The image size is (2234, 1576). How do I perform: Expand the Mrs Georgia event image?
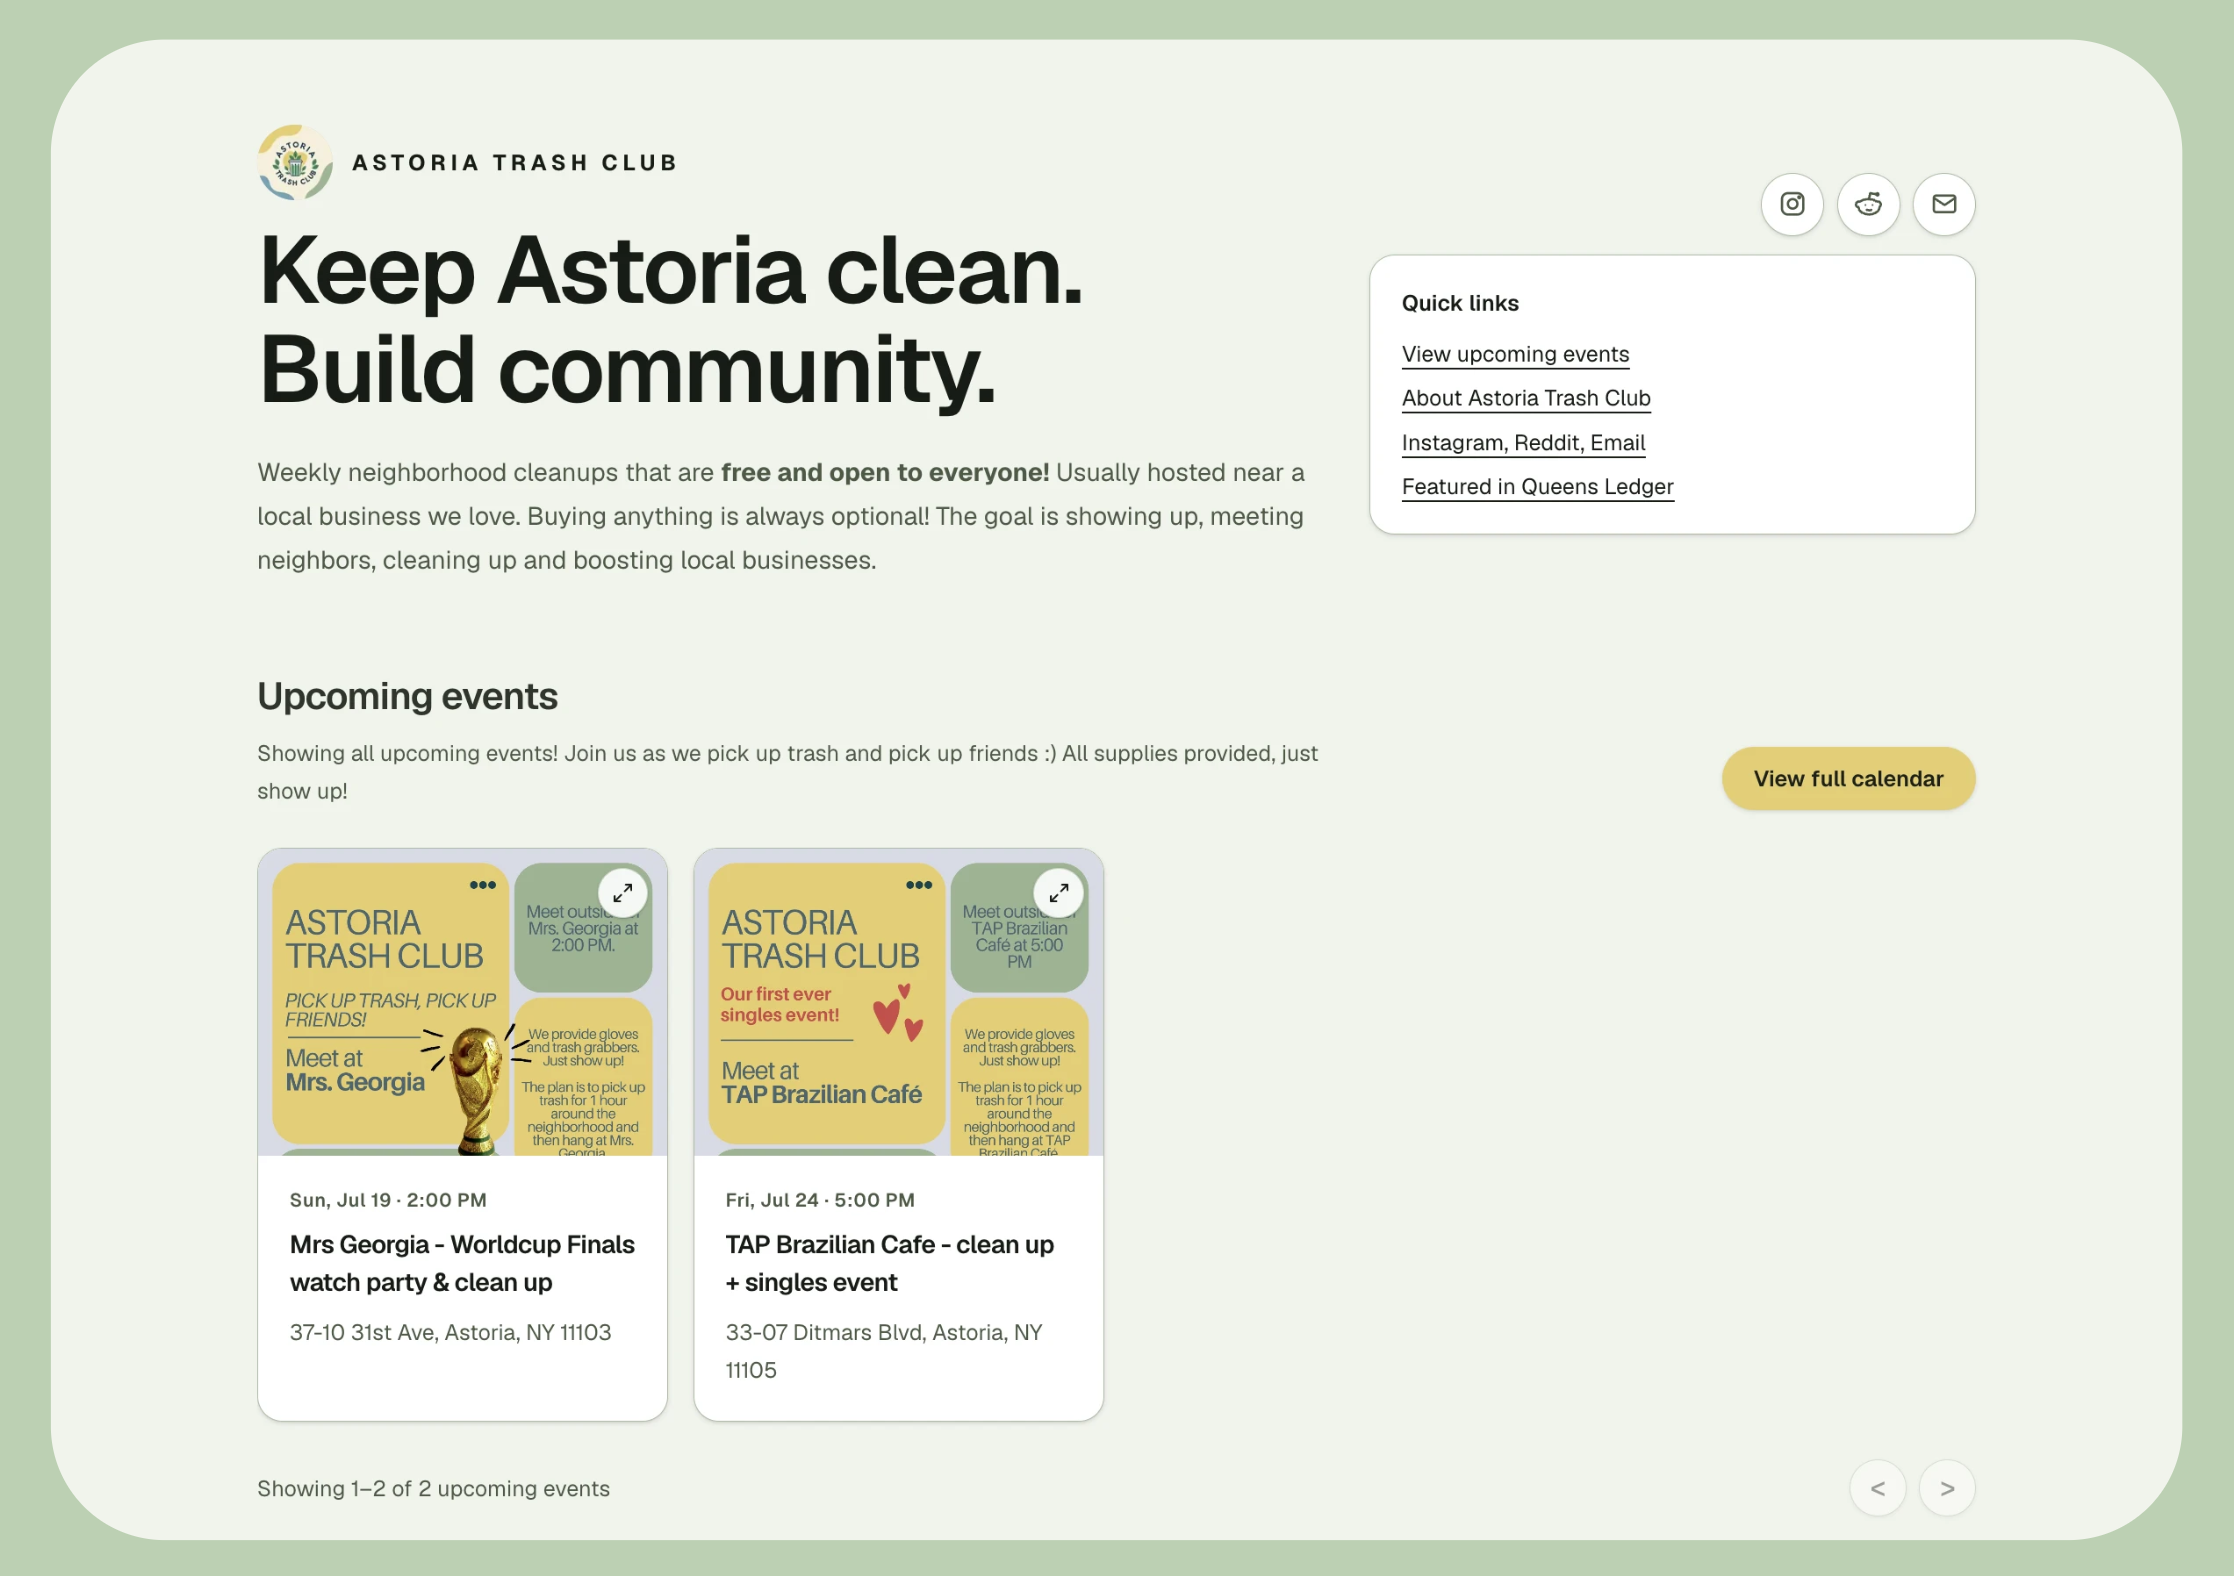[x=622, y=892]
